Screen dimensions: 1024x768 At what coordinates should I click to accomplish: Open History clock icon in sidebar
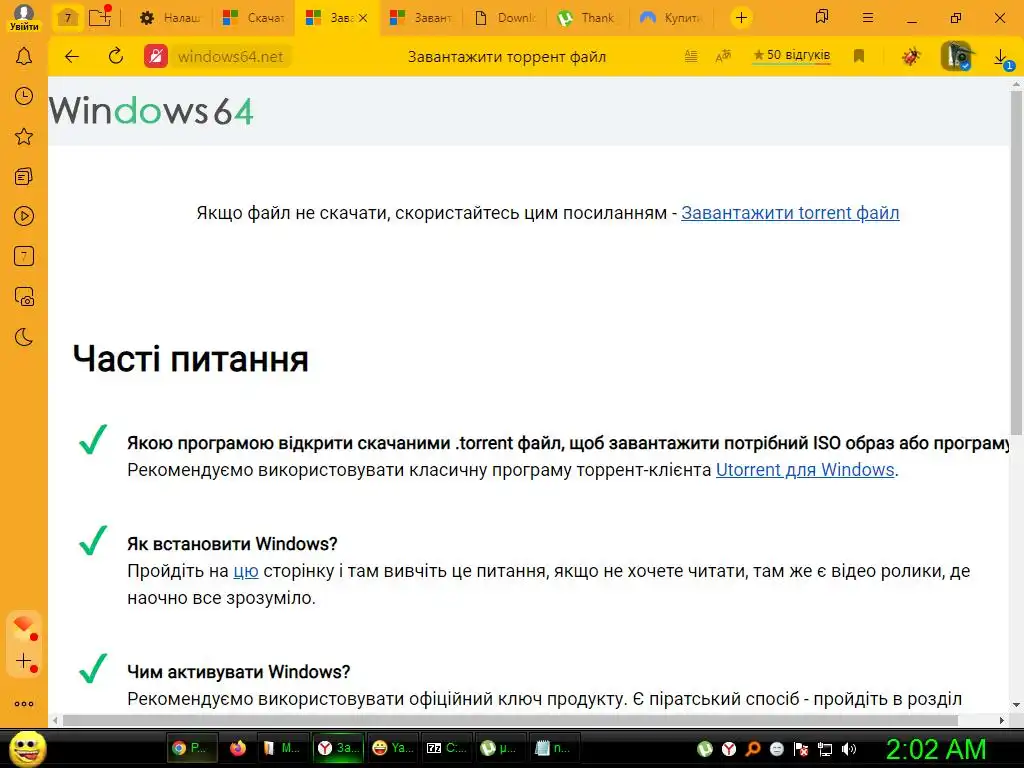24,96
